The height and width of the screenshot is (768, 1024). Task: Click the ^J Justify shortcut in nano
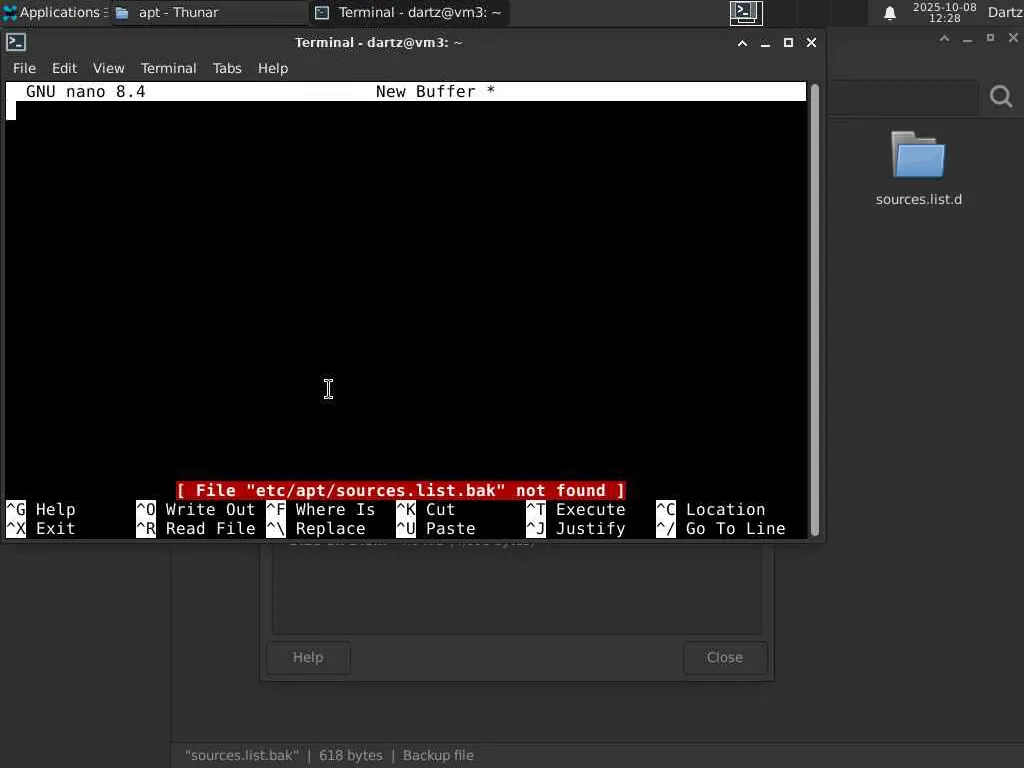tap(576, 528)
